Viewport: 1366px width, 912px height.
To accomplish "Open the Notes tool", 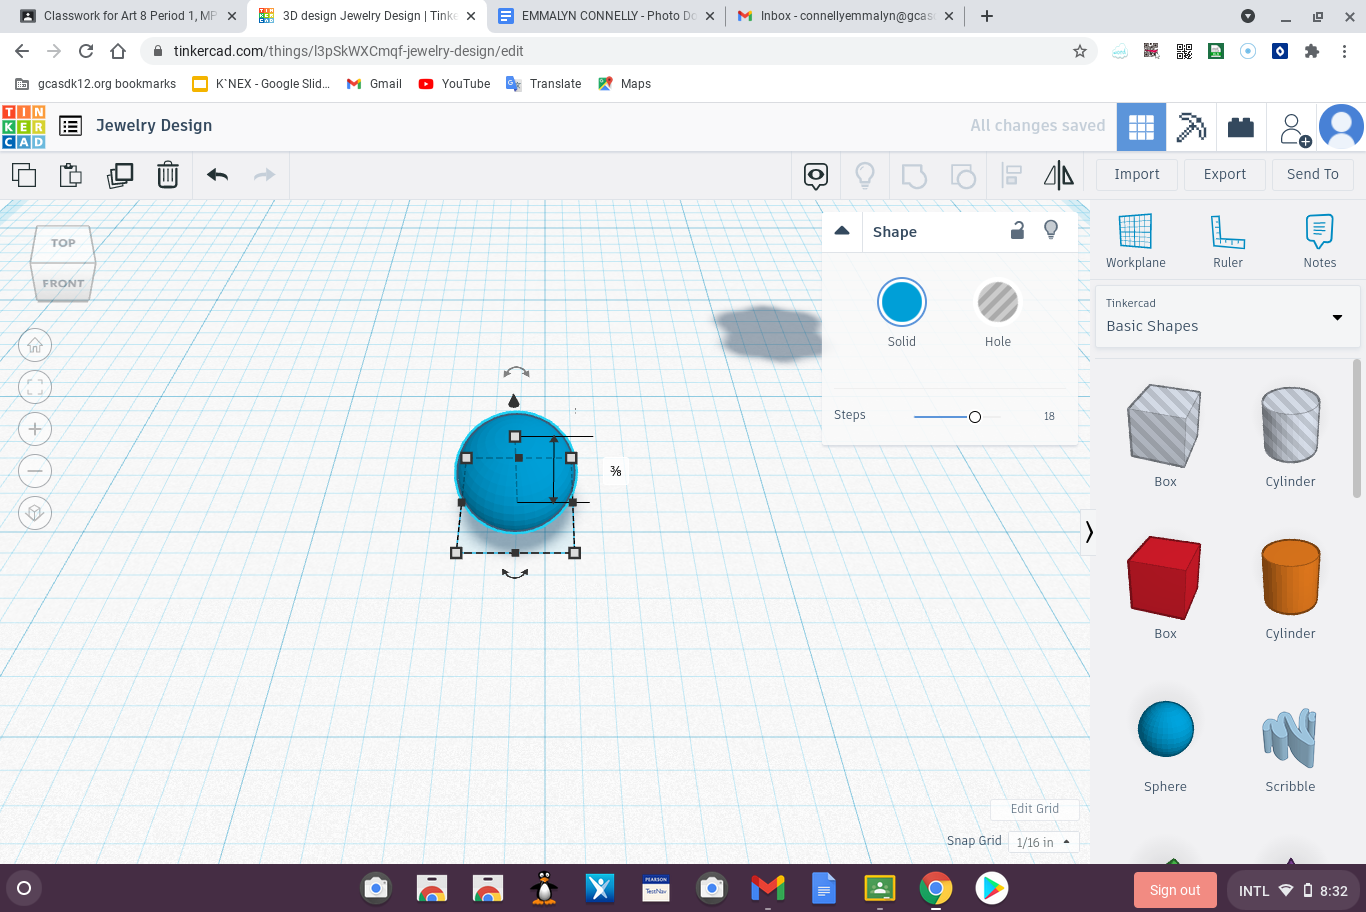I will tap(1318, 240).
